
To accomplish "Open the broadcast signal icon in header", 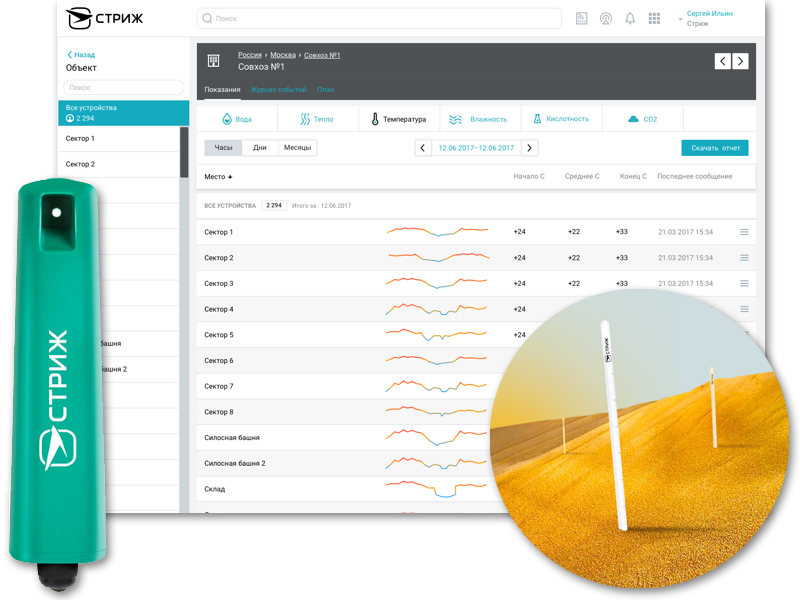I will point(606,18).
